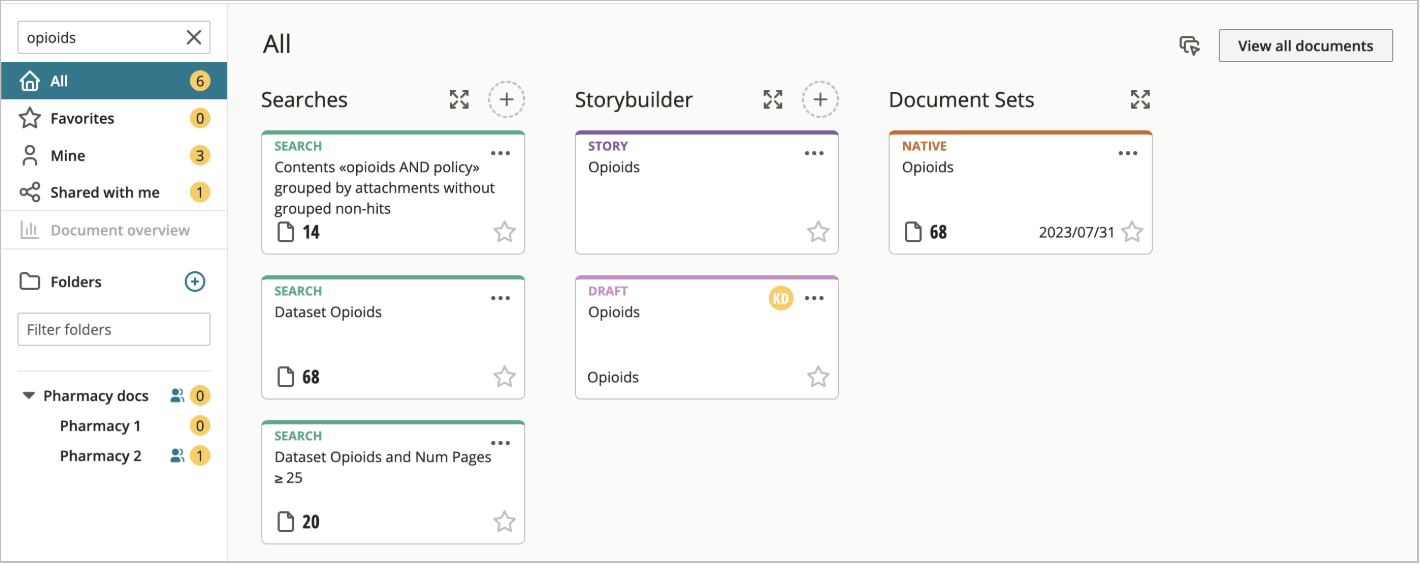1420x564 pixels.
Task: Open the KD user avatar on Draft card
Action: click(781, 298)
